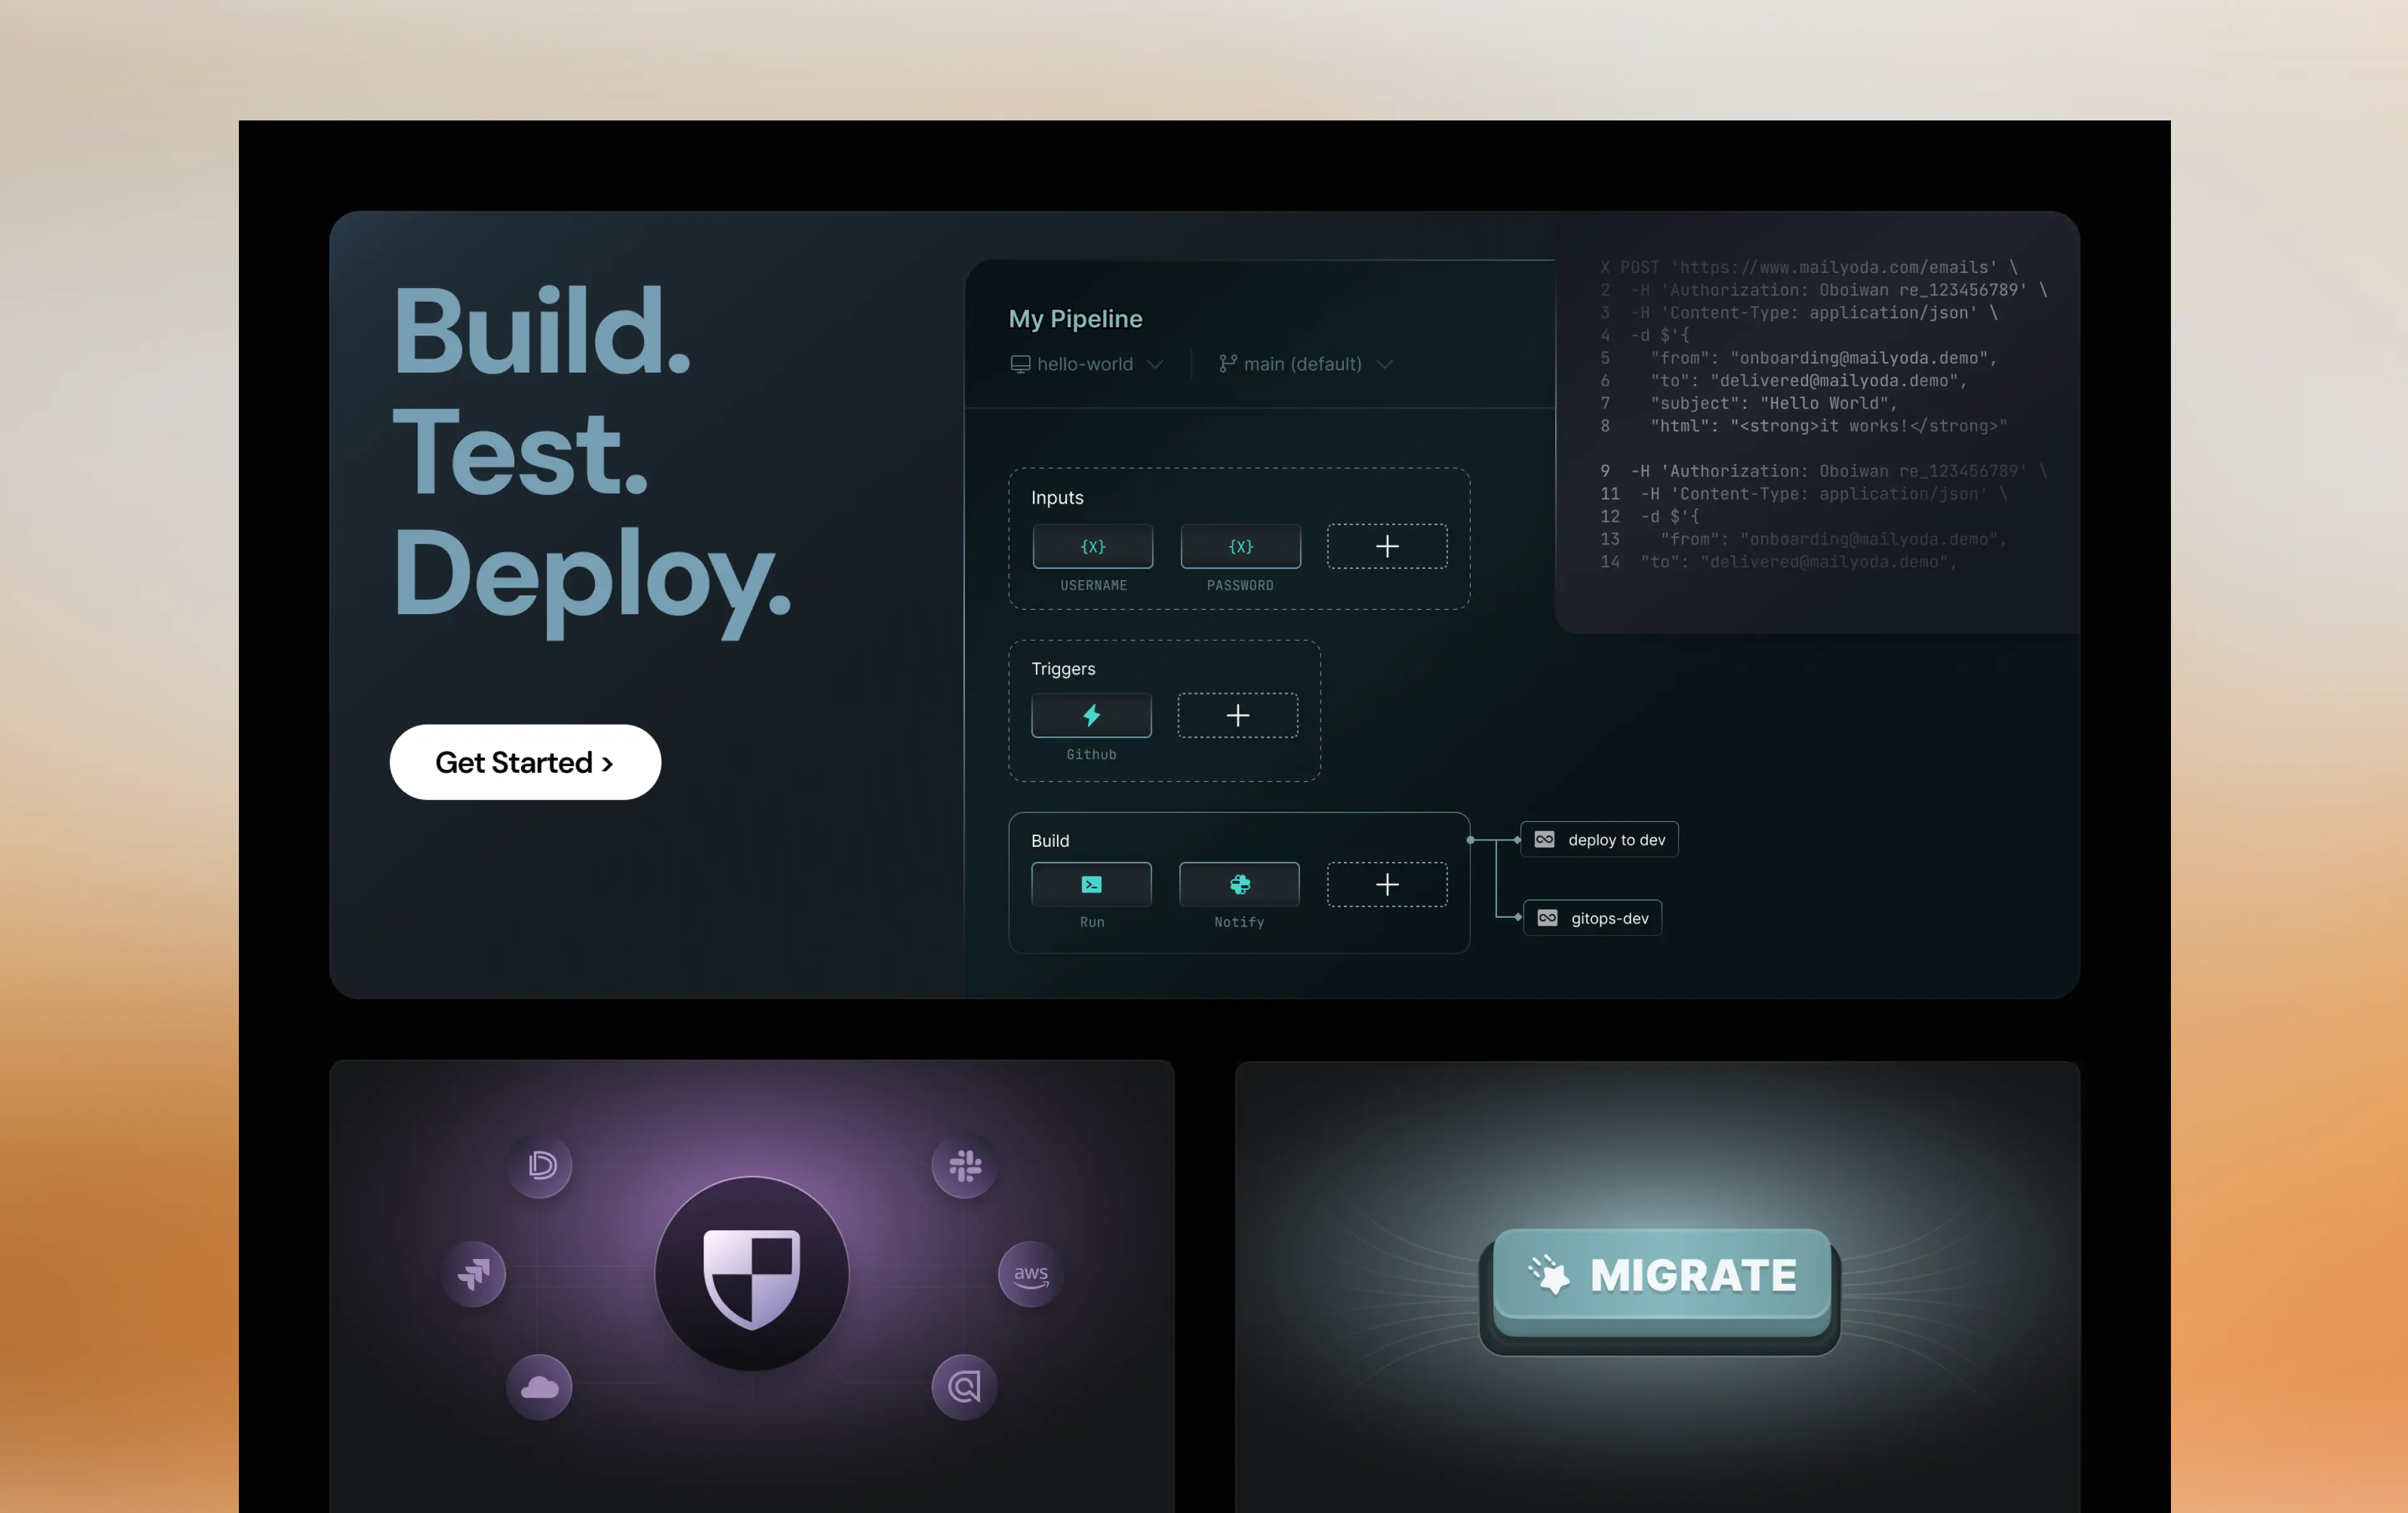Click the Jira integration circle icon
The image size is (2408, 1513).
(473, 1274)
